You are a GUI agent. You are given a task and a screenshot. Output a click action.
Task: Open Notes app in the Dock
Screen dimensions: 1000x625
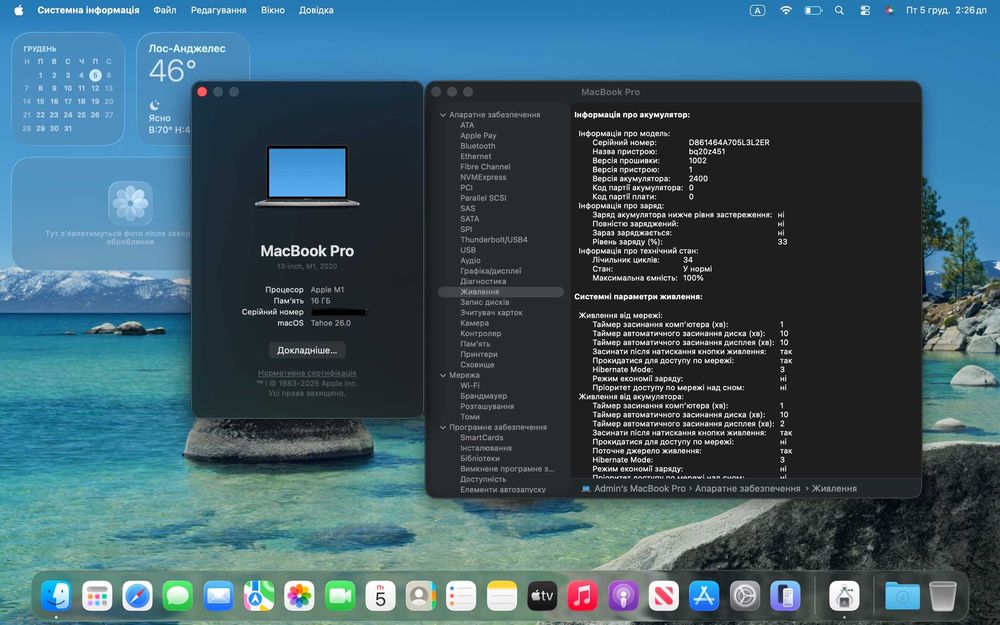pos(502,596)
